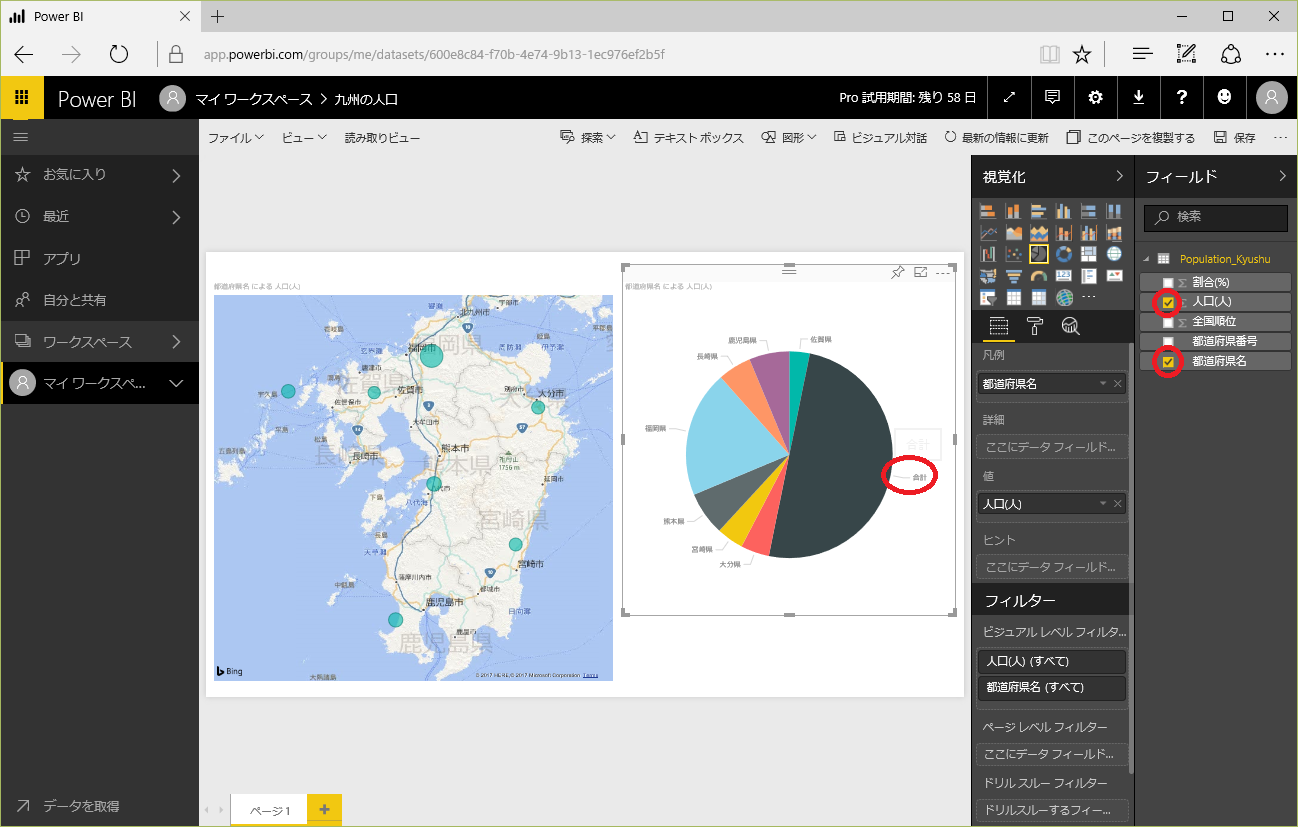Open the settings gear
The image size is (1298, 827).
click(1096, 97)
